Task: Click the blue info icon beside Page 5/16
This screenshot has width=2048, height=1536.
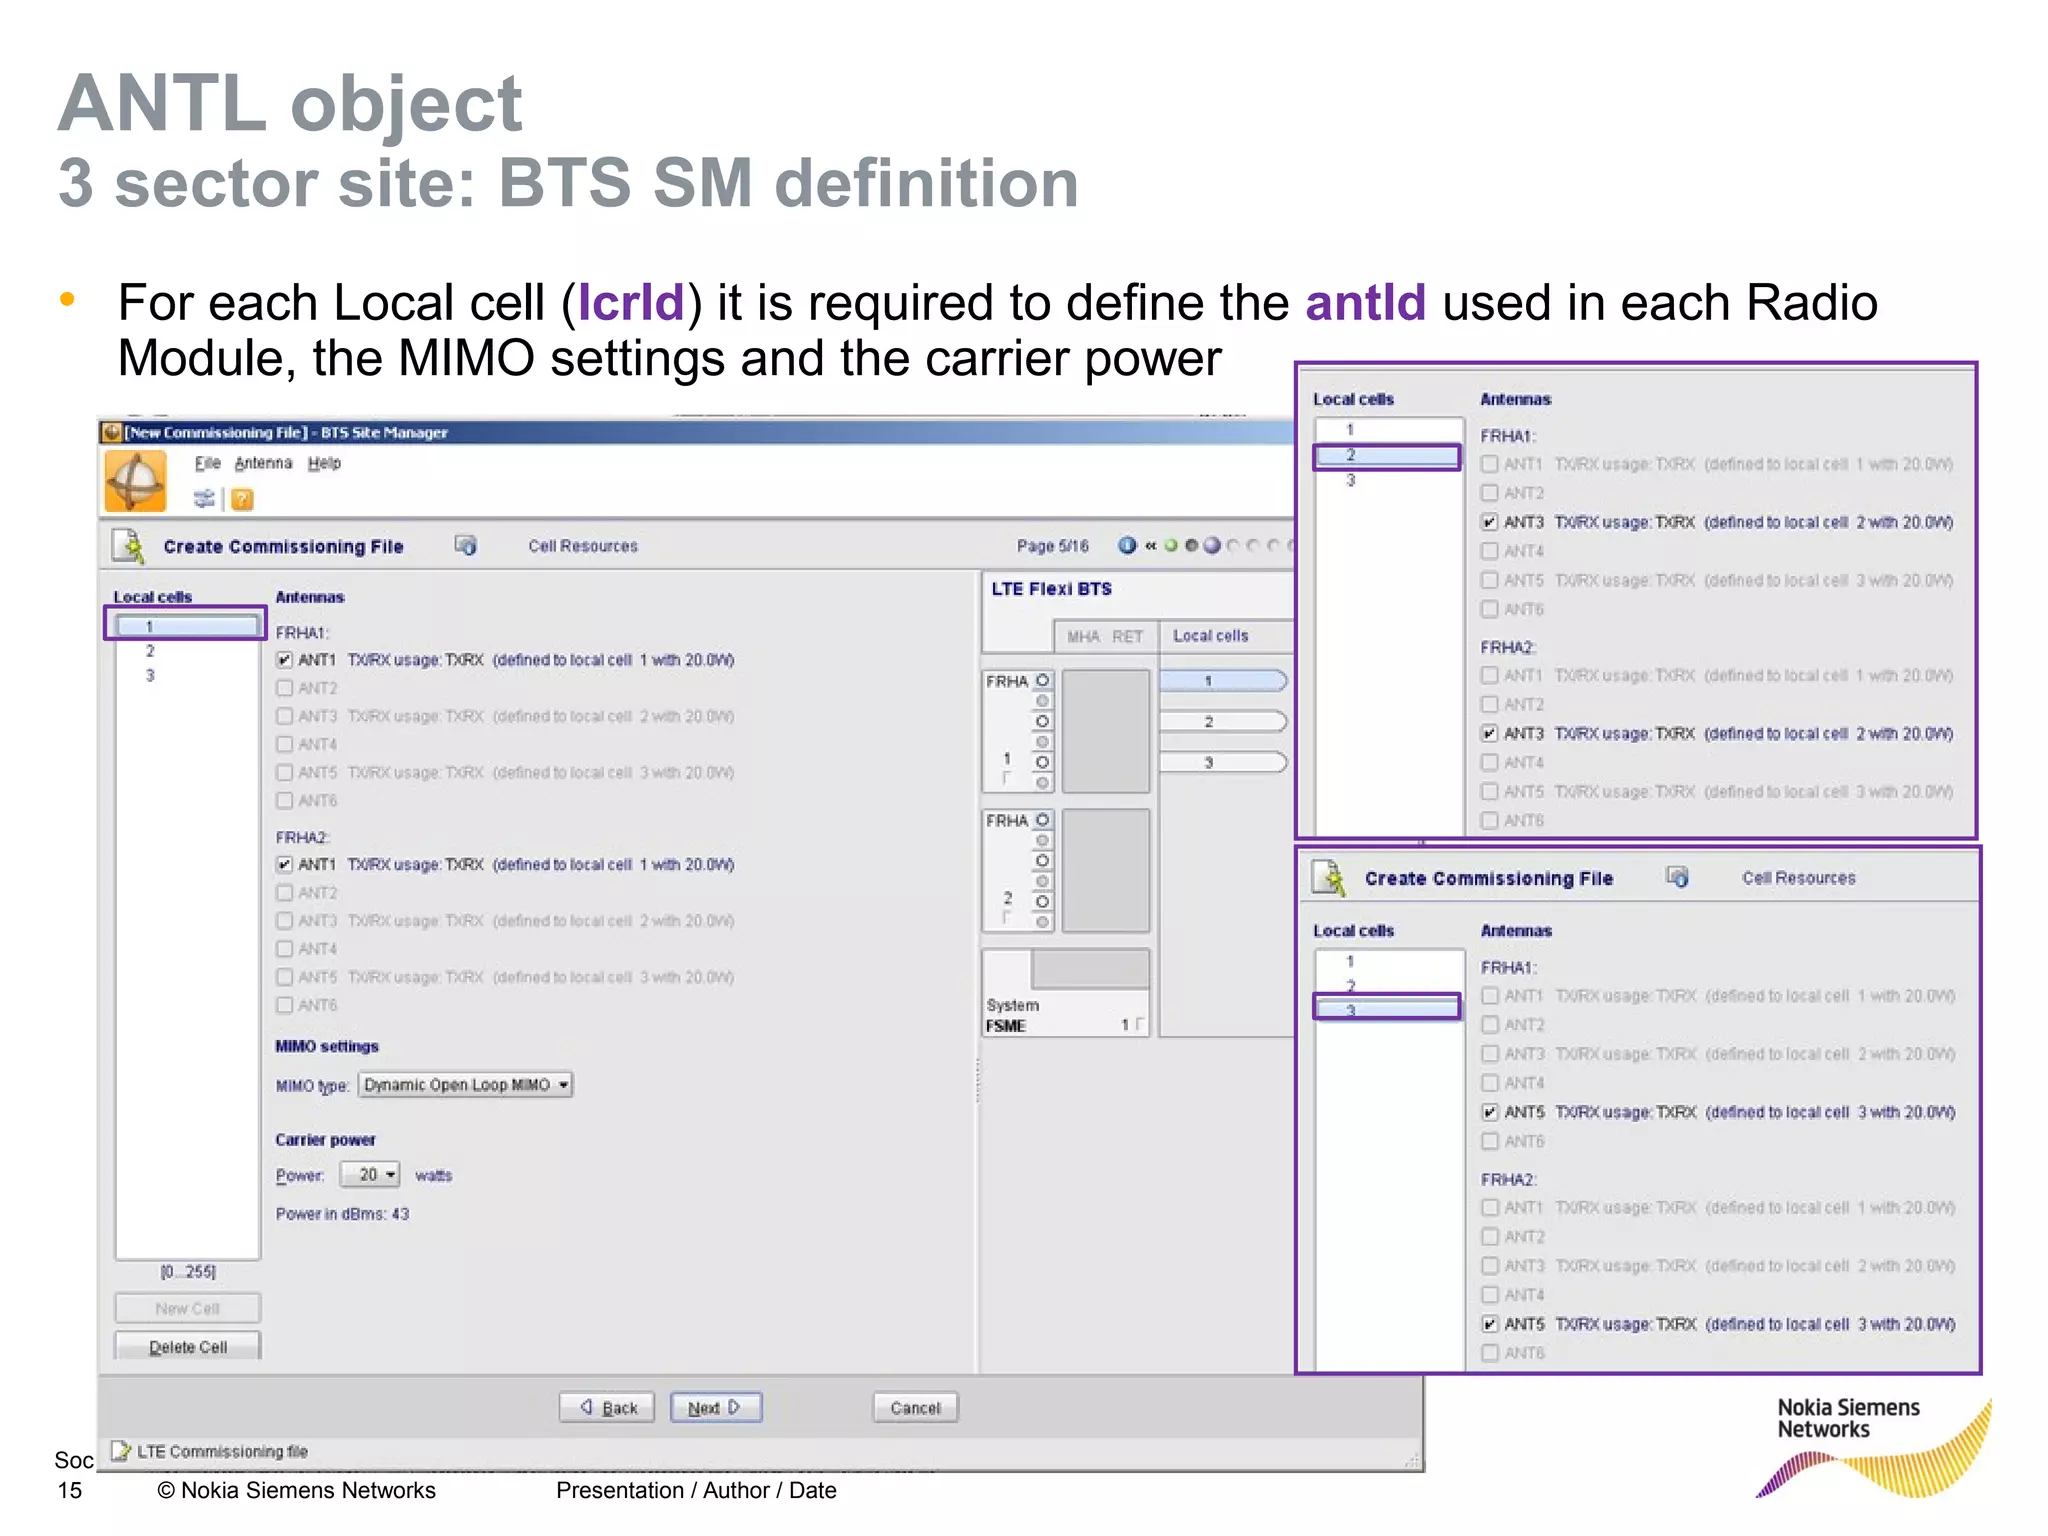Action: click(1127, 545)
